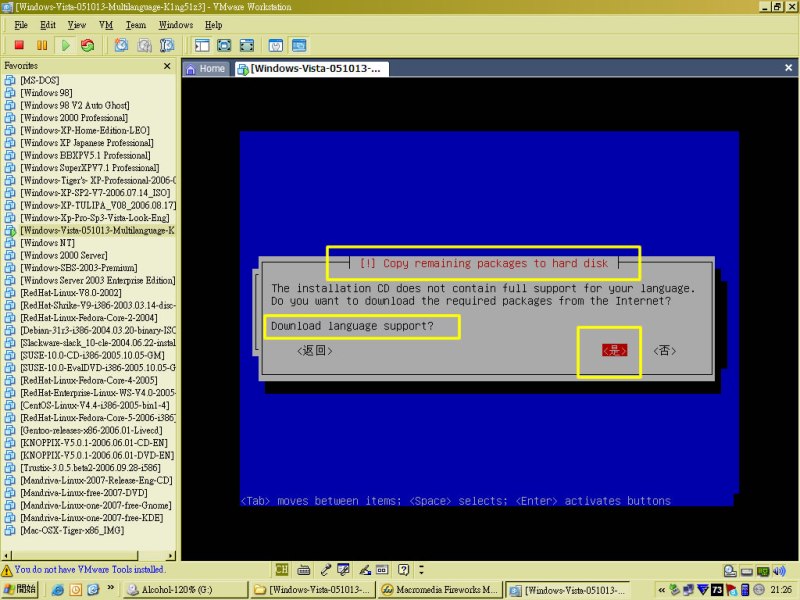Viewport: 800px width, 600px height.
Task: Open the Alcohol-120% (G:) taskbar button
Action: [186, 590]
